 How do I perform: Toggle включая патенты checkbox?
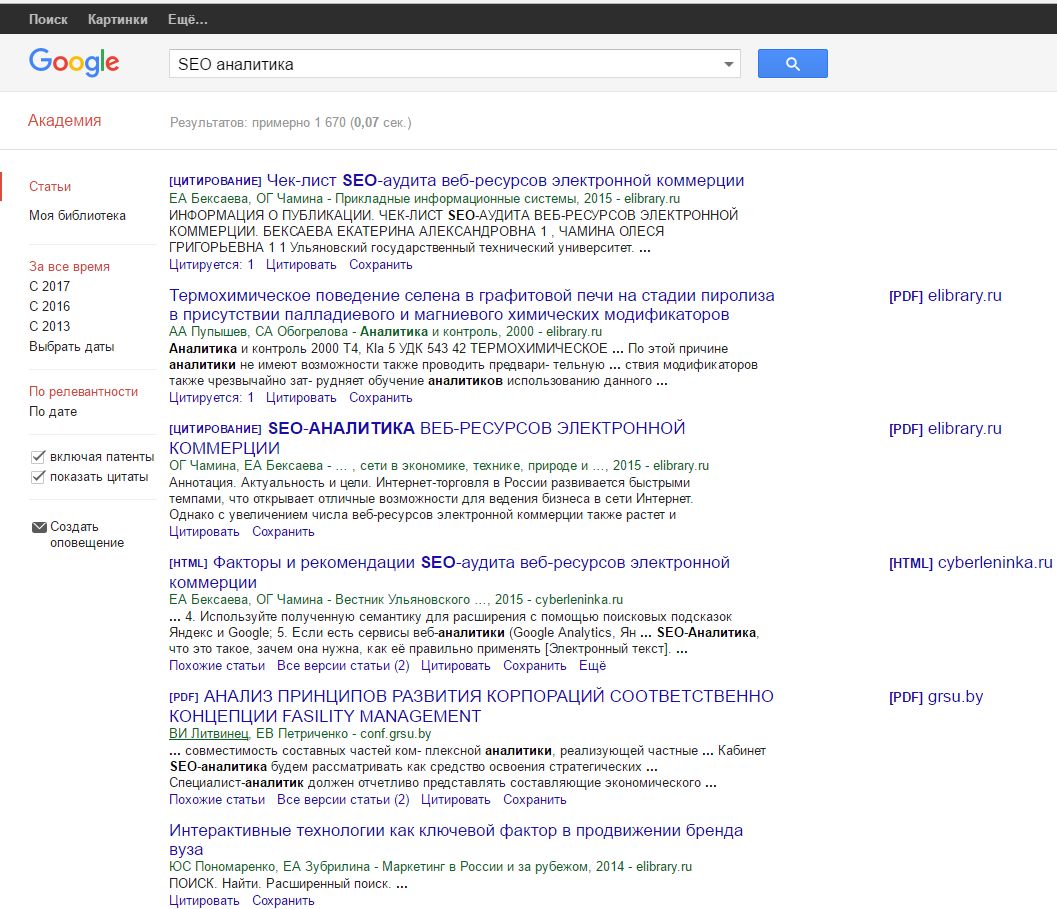(38, 457)
